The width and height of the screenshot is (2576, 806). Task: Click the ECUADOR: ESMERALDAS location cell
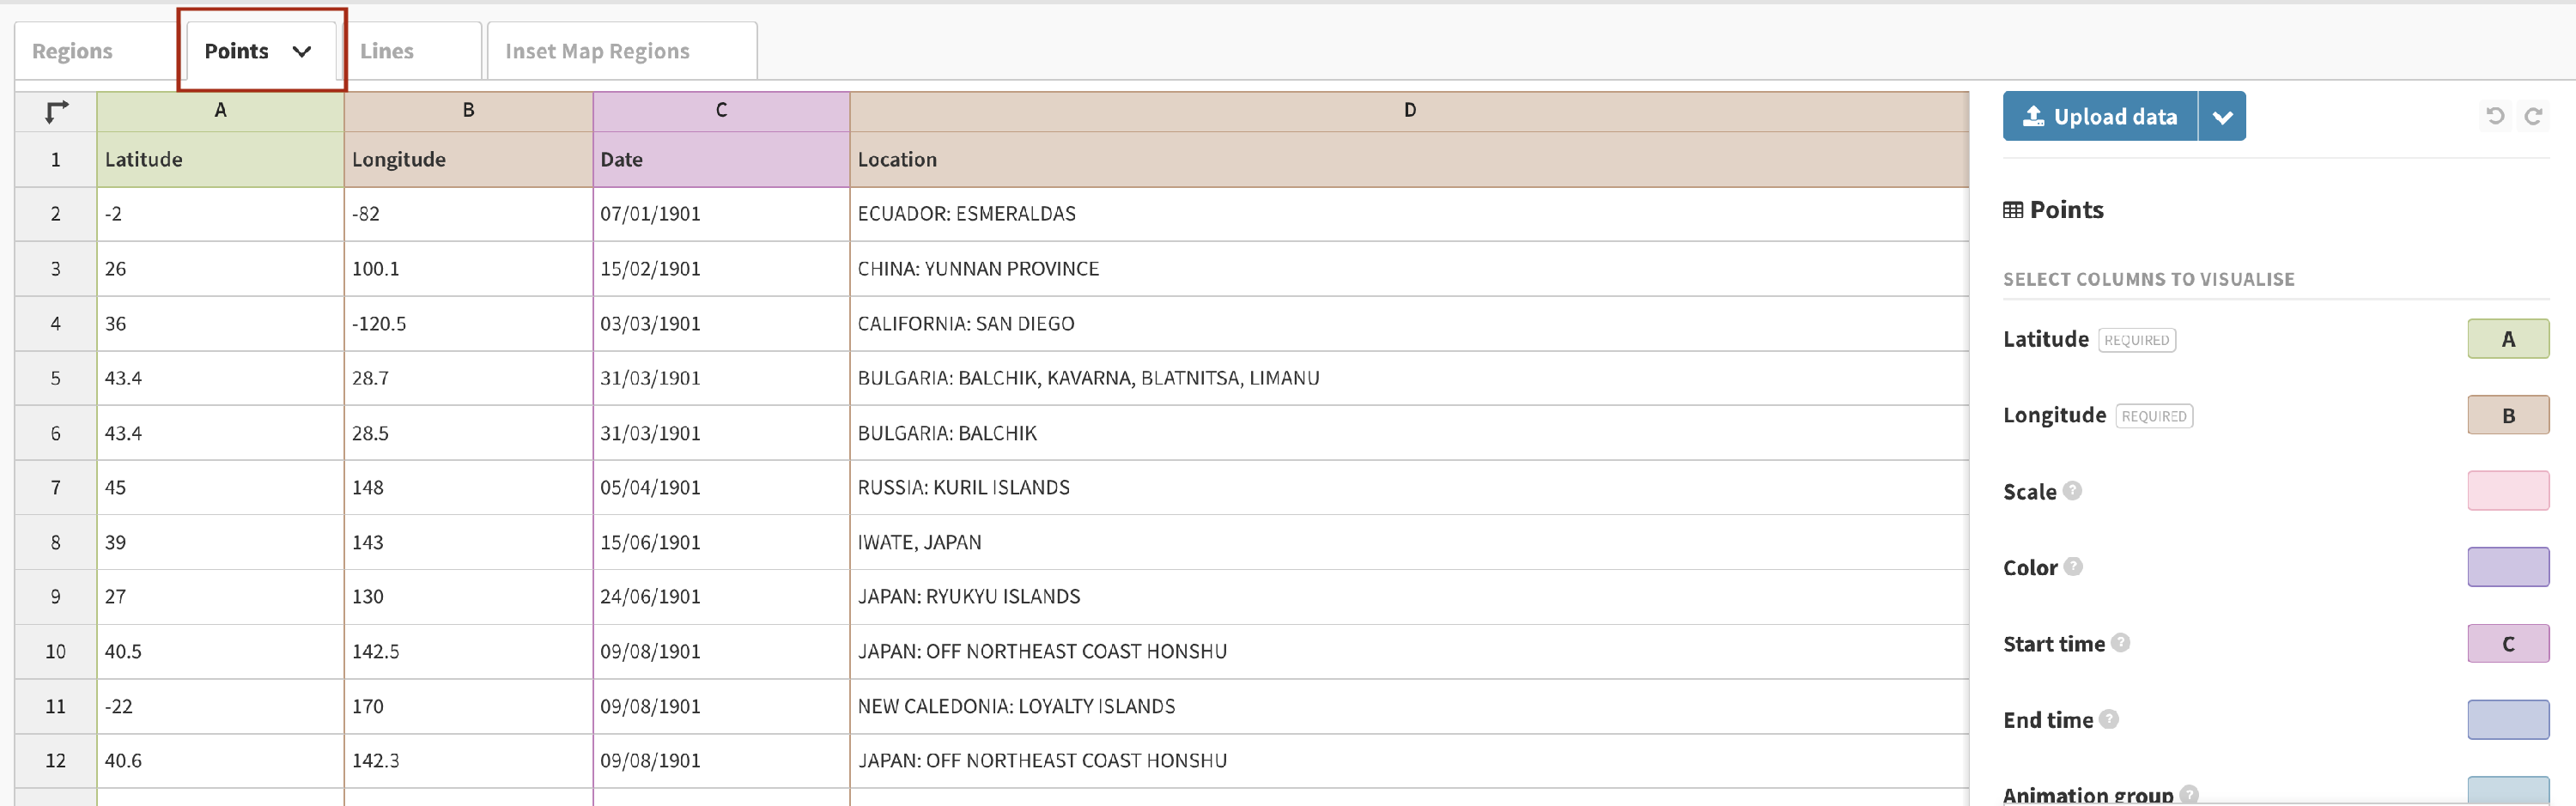click(967, 214)
